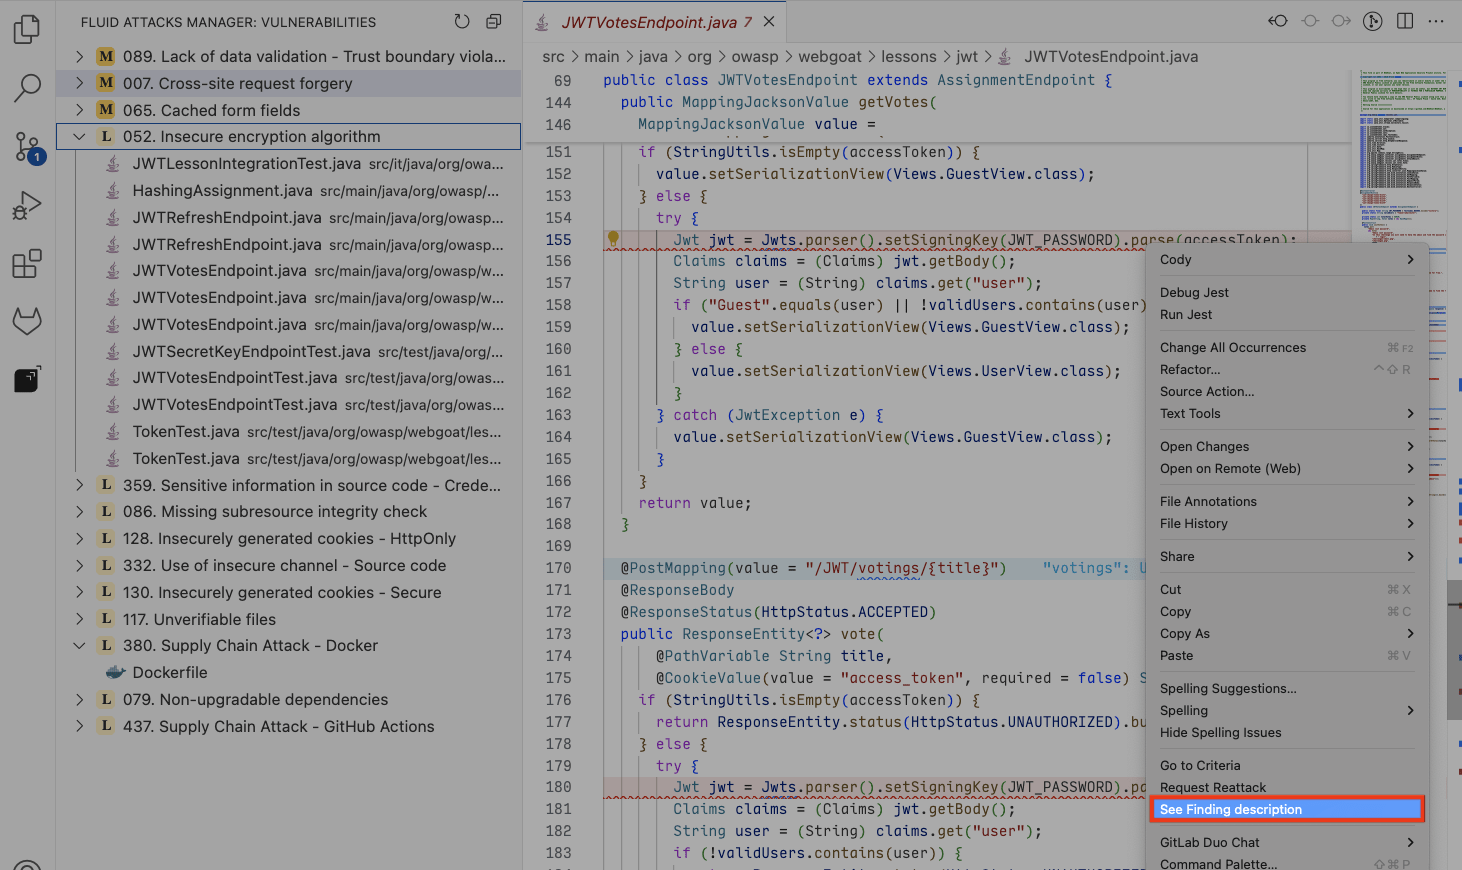
Task: Open JWTLessonIntegrationTest.java from vulnerability list
Action: 289,164
